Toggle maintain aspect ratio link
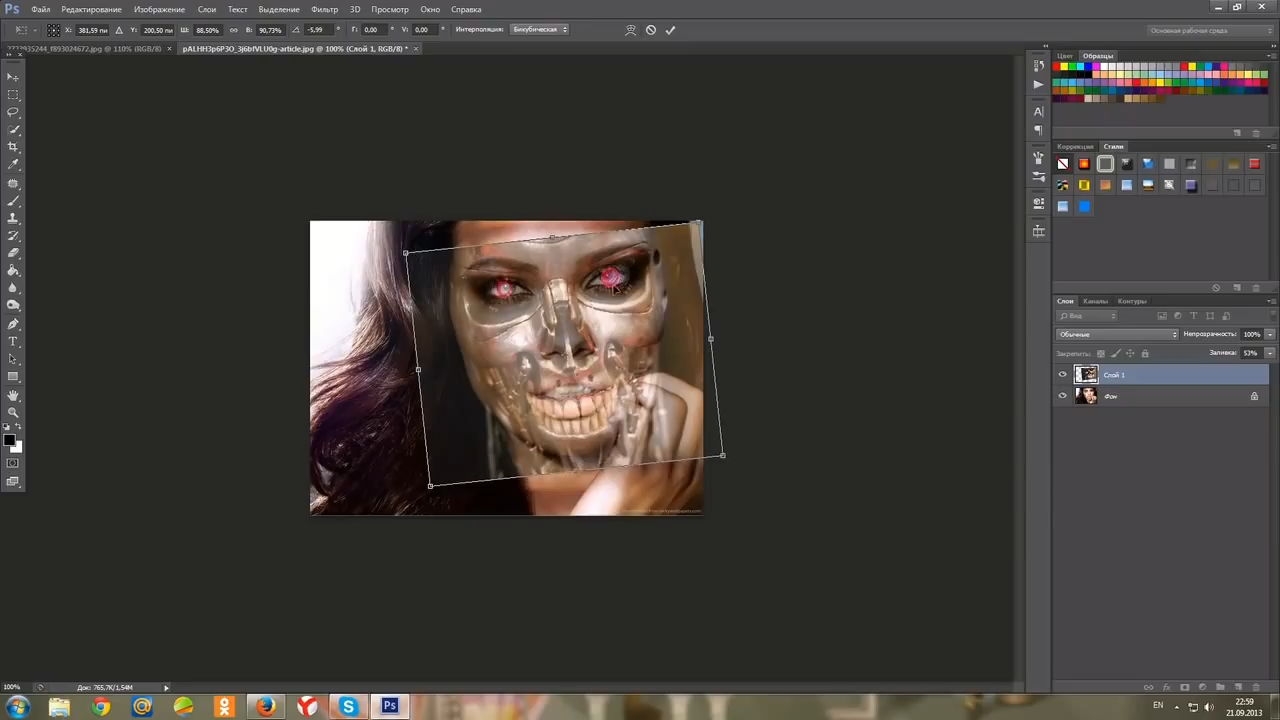Screen dimensions: 1280x720 (234, 30)
